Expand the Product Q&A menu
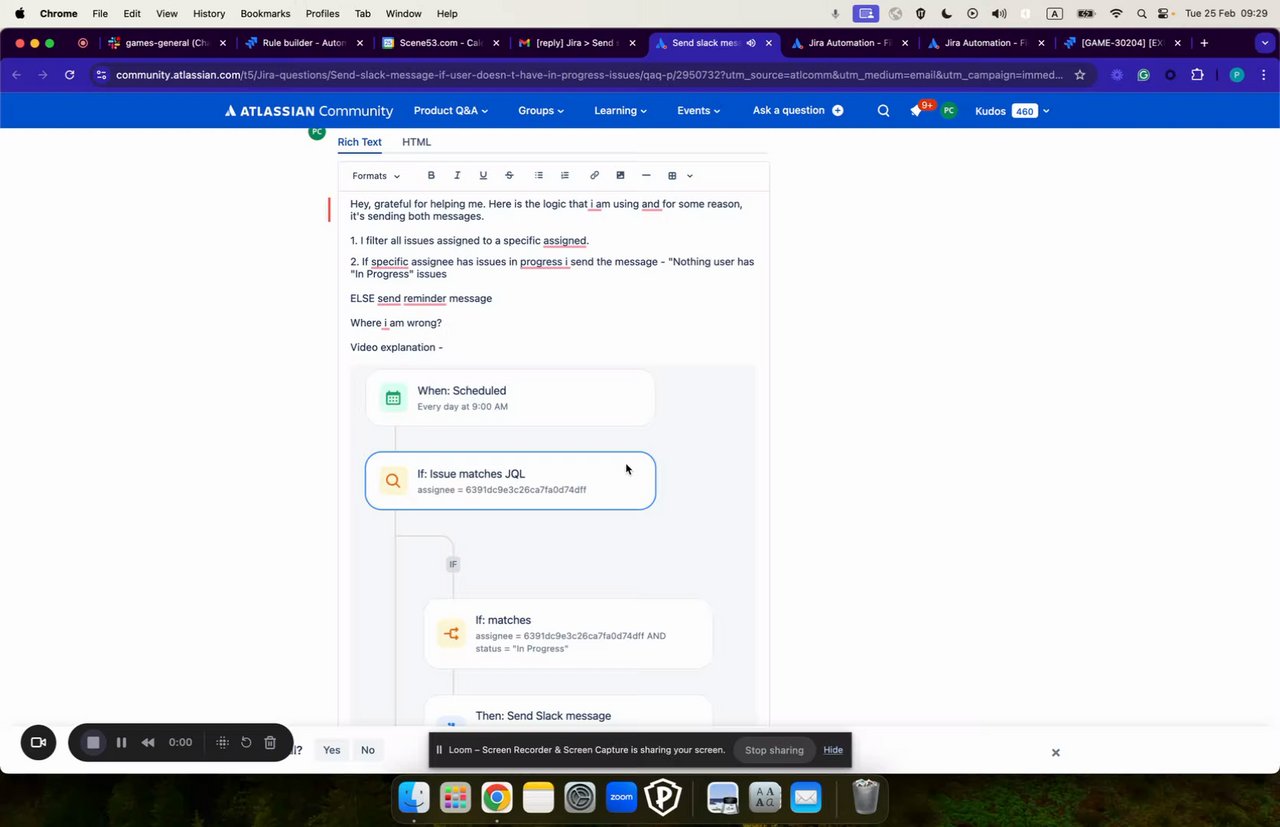The height and width of the screenshot is (827, 1280). point(451,111)
